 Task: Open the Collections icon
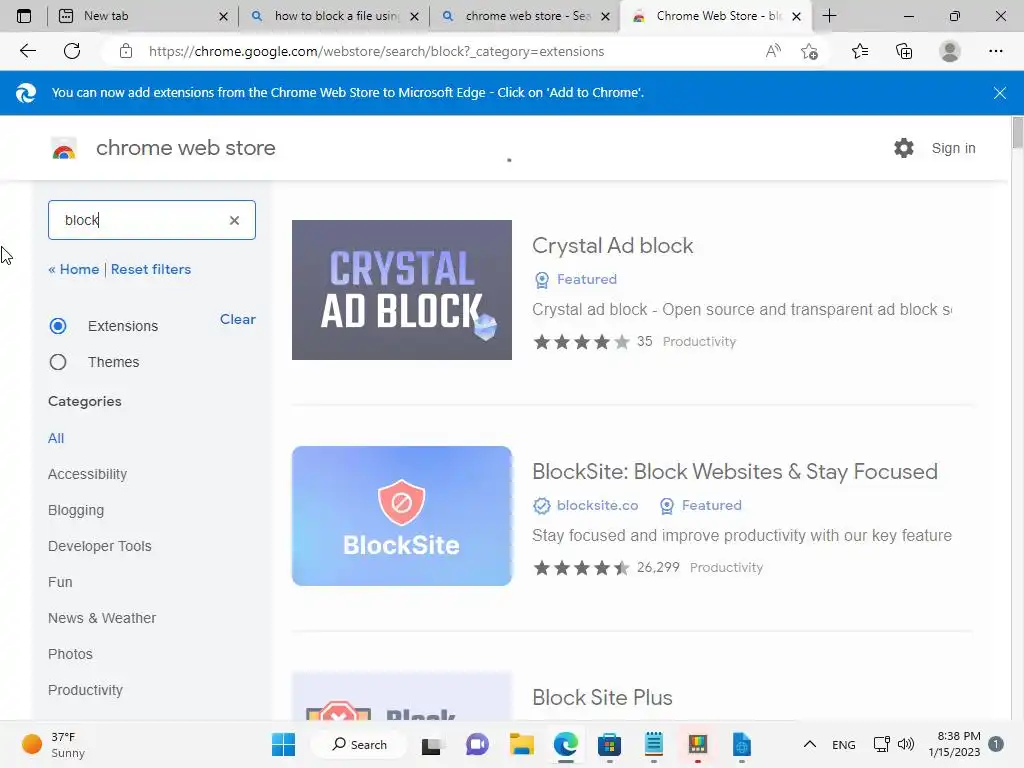tap(904, 51)
